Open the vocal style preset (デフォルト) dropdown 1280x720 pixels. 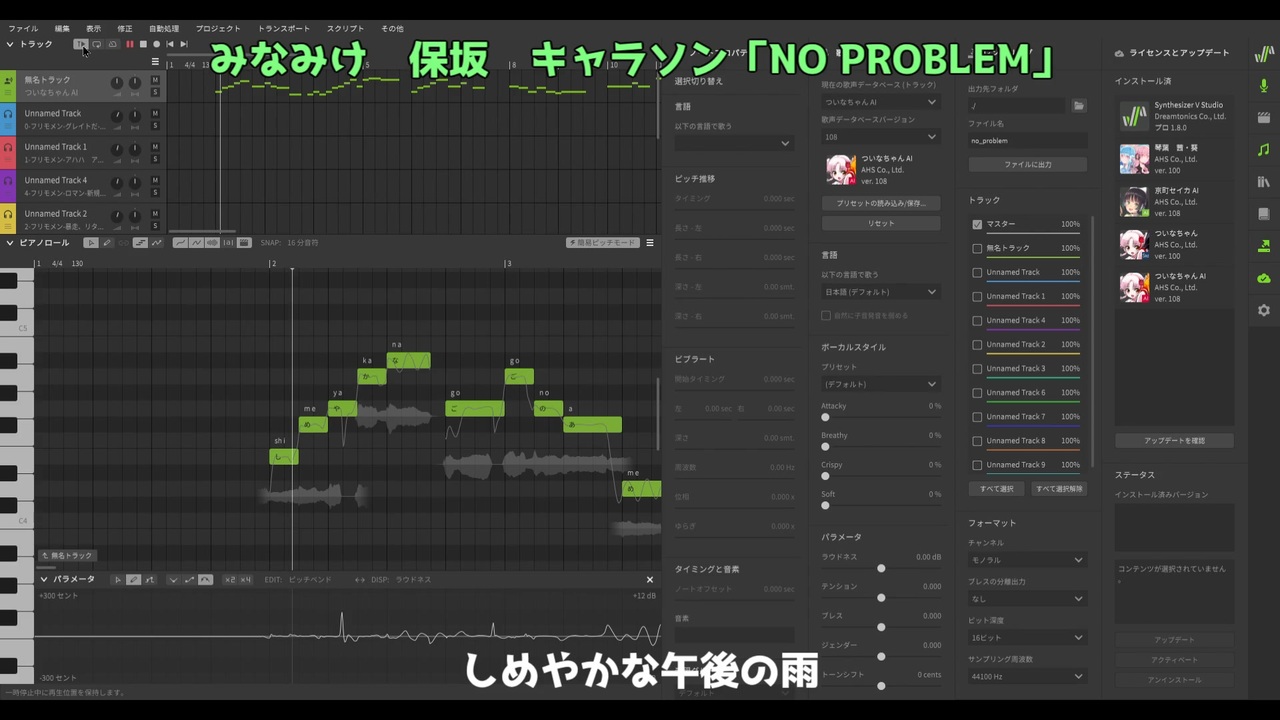pyautogui.click(x=881, y=384)
